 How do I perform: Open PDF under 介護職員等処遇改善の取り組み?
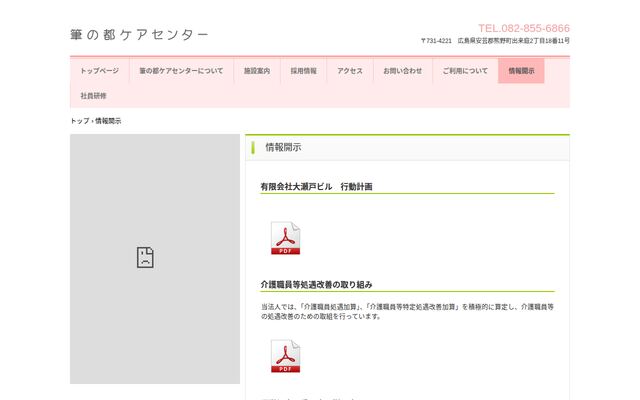click(285, 356)
